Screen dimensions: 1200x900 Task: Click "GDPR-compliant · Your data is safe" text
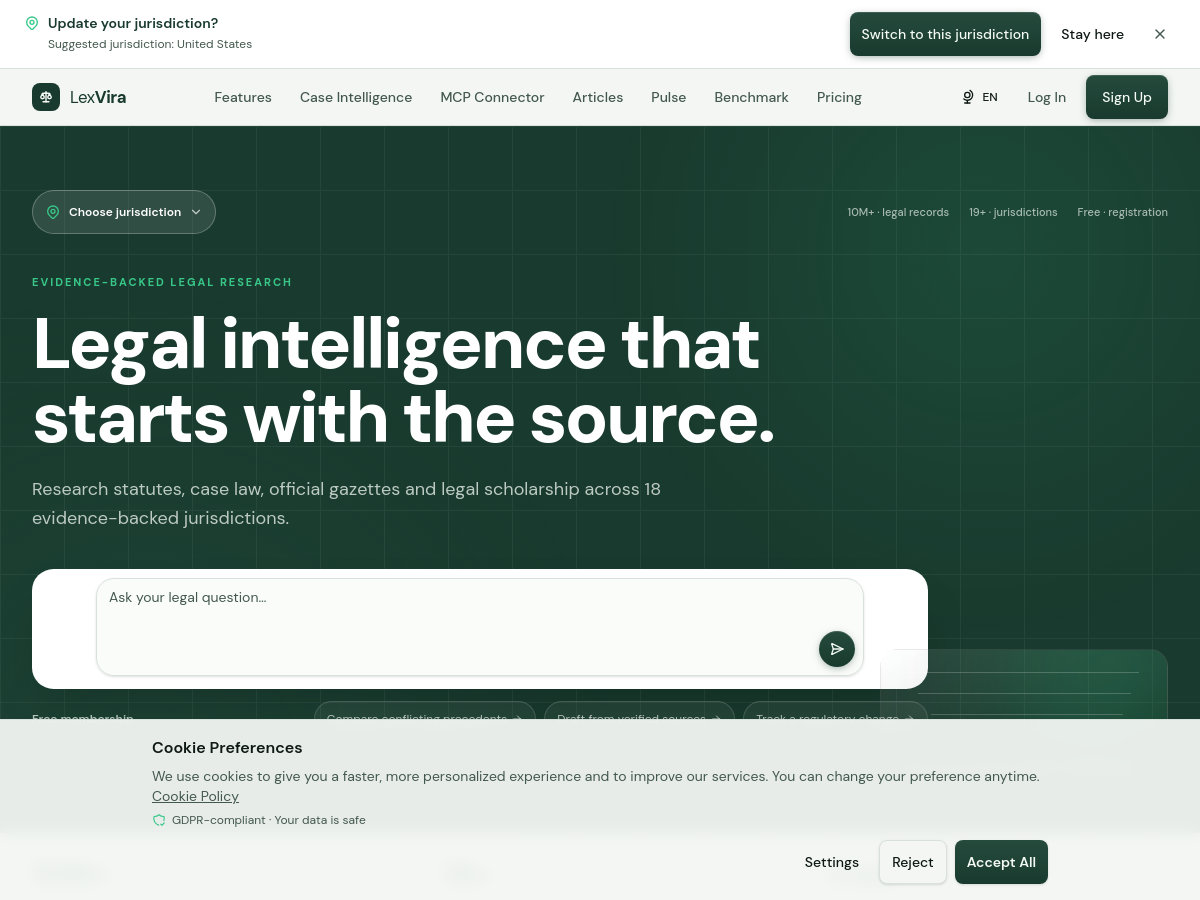268,820
